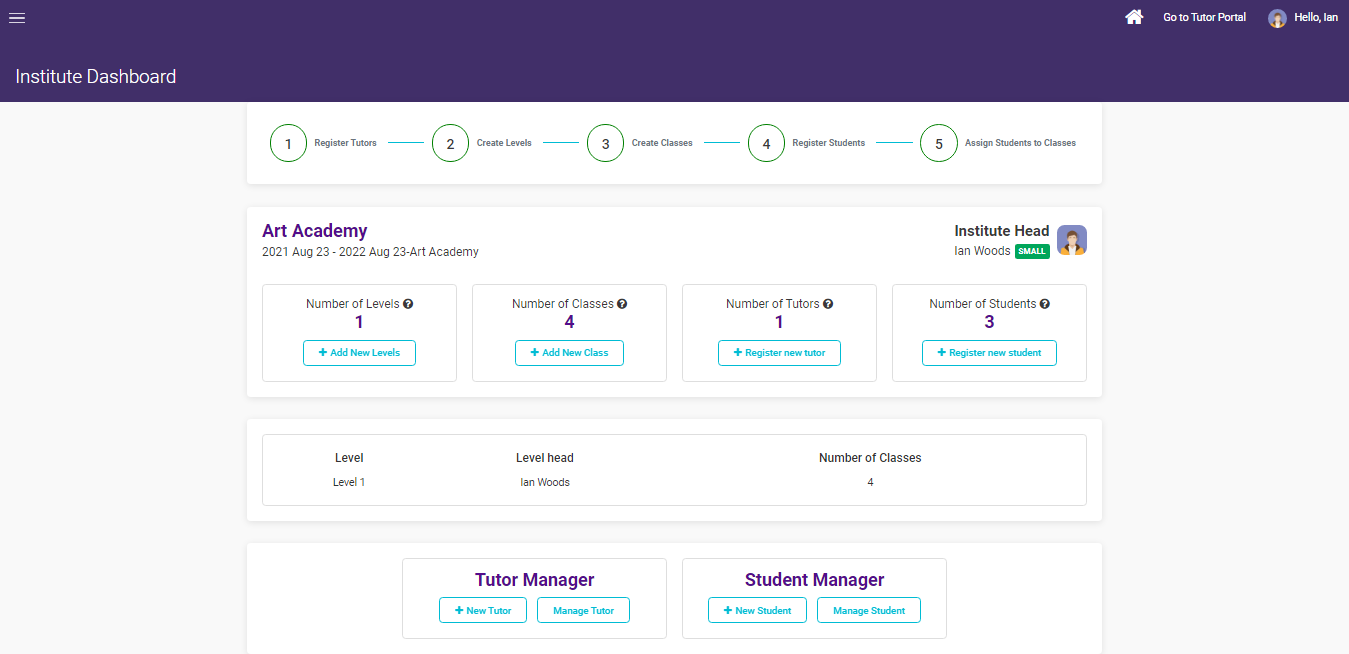Image resolution: width=1349 pixels, height=654 pixels.
Task: Open Manage Tutor
Action: 583,610
